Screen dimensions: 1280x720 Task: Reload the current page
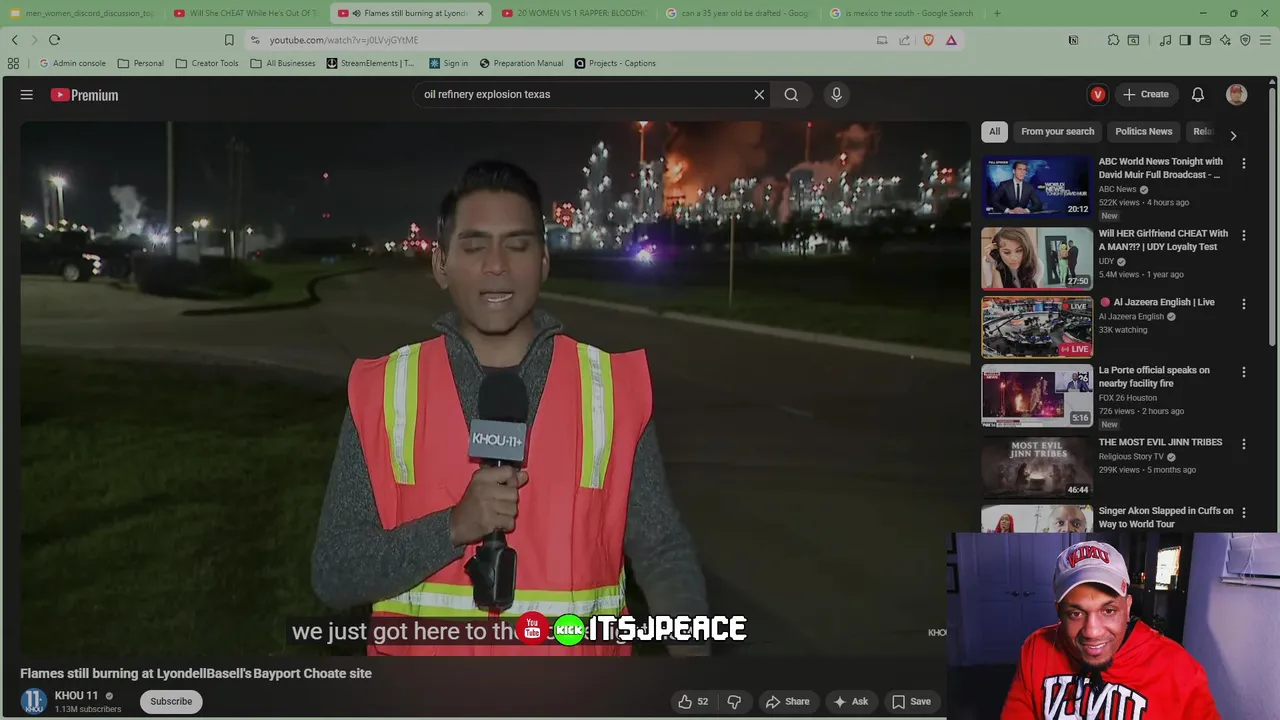(54, 40)
